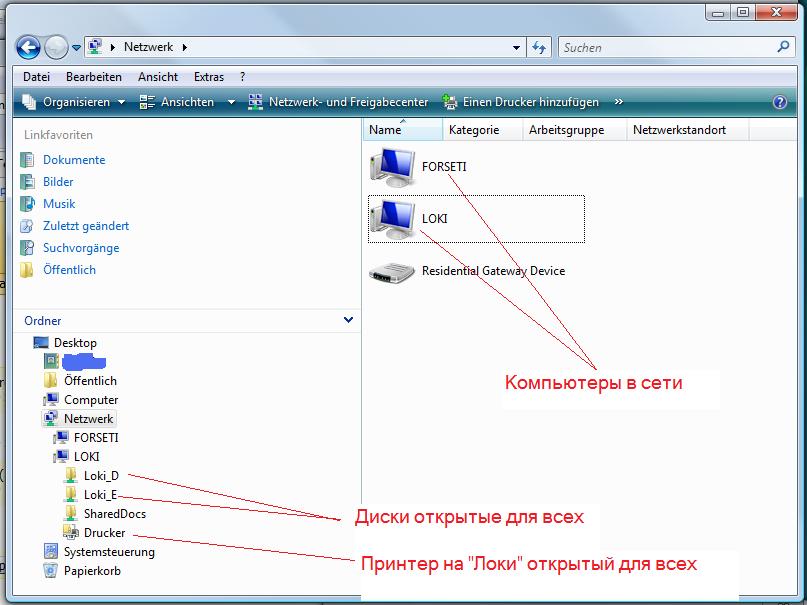Select the blurred user folder in tree

(84, 362)
